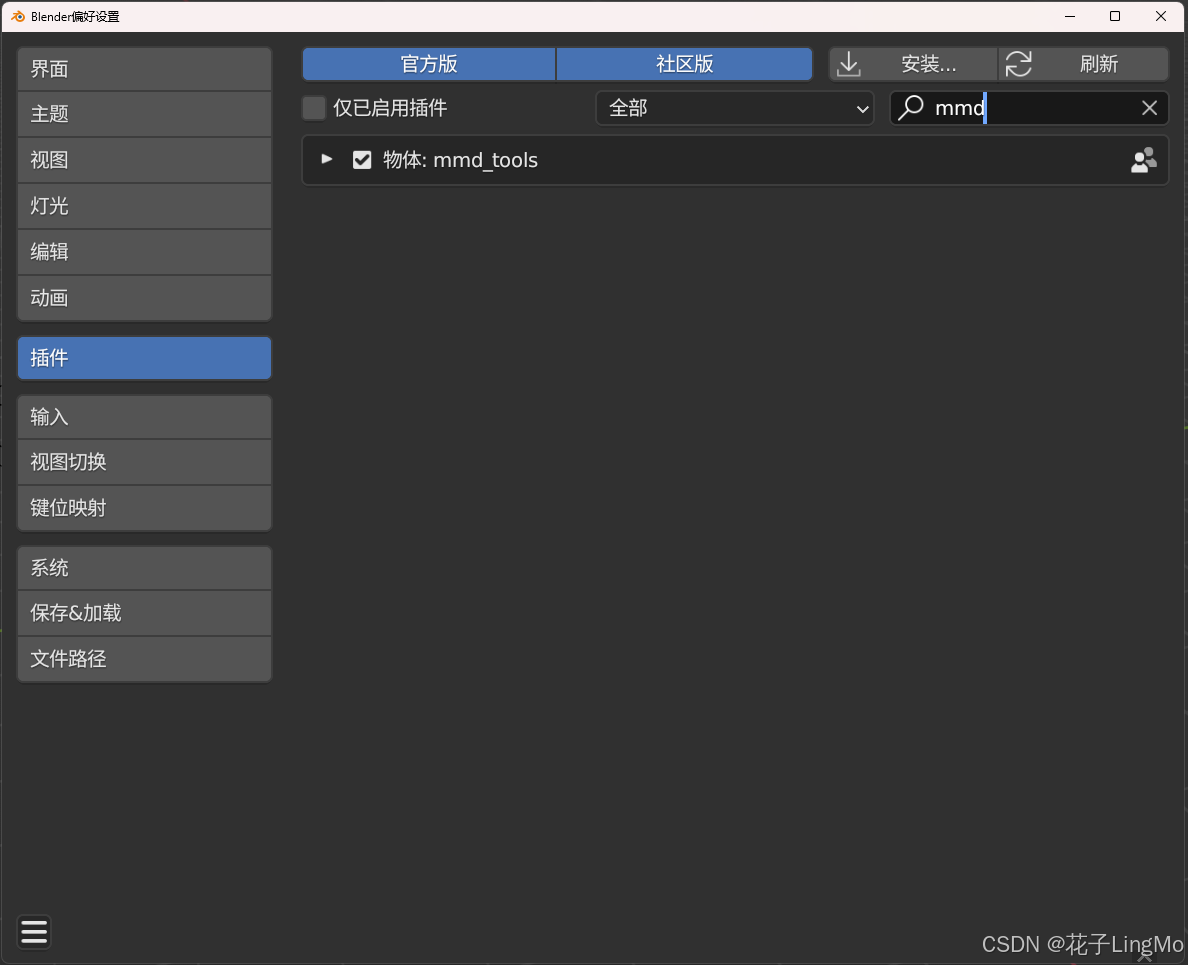
Task: Click the magnifier search icon
Action: 911,108
